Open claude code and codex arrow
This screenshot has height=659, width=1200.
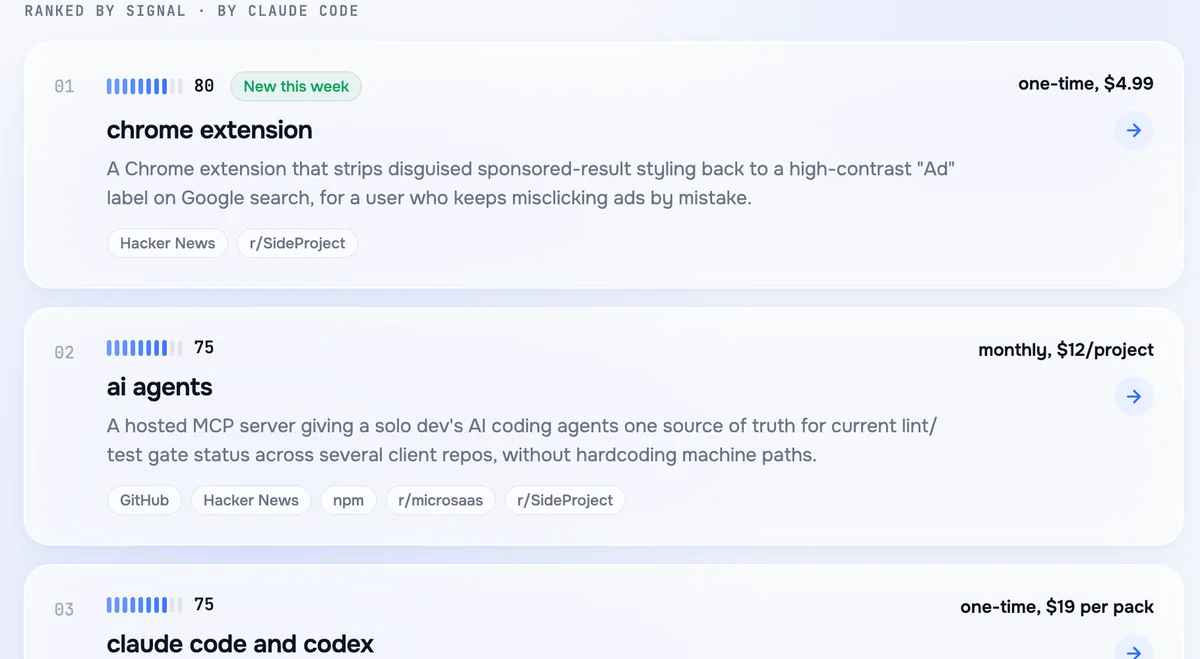click(1134, 648)
